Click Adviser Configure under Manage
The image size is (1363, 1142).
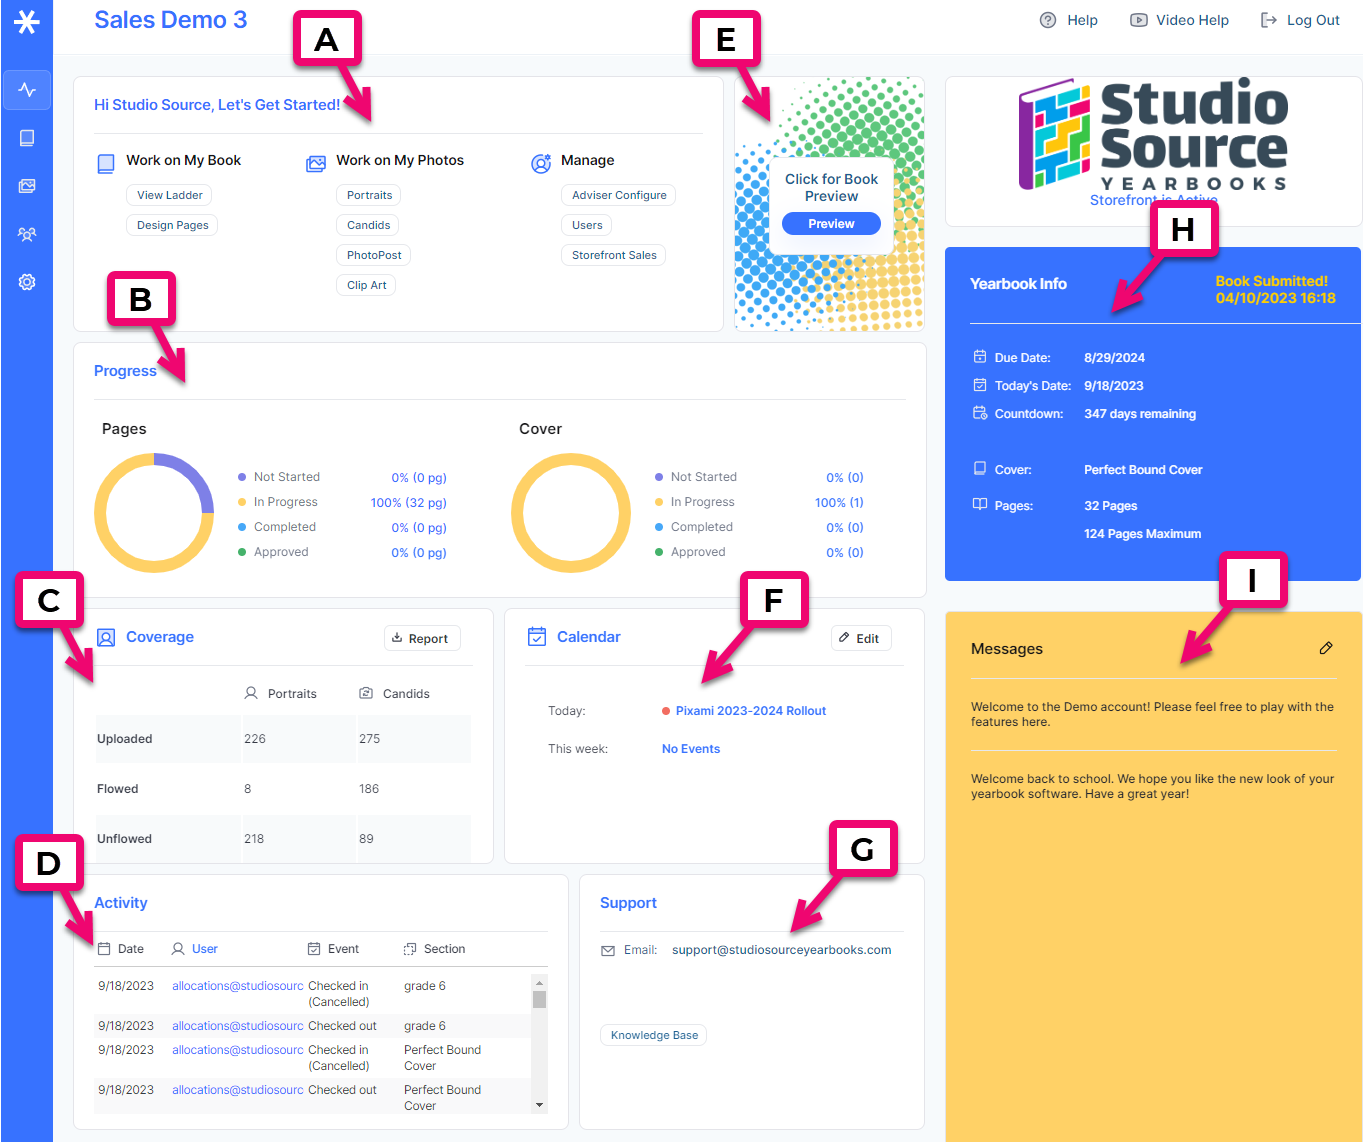(618, 195)
